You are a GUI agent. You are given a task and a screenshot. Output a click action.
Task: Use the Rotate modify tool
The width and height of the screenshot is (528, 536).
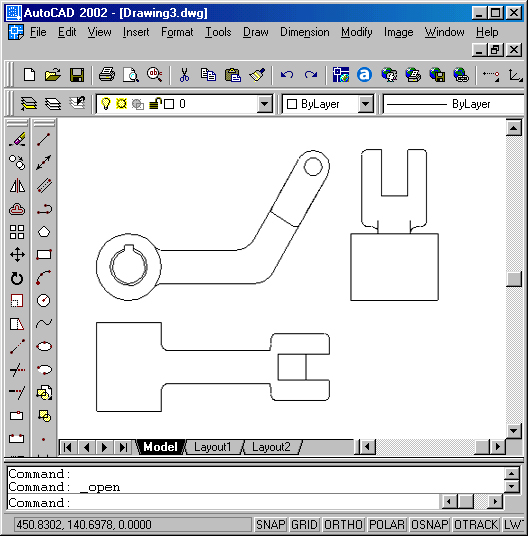coord(17,278)
